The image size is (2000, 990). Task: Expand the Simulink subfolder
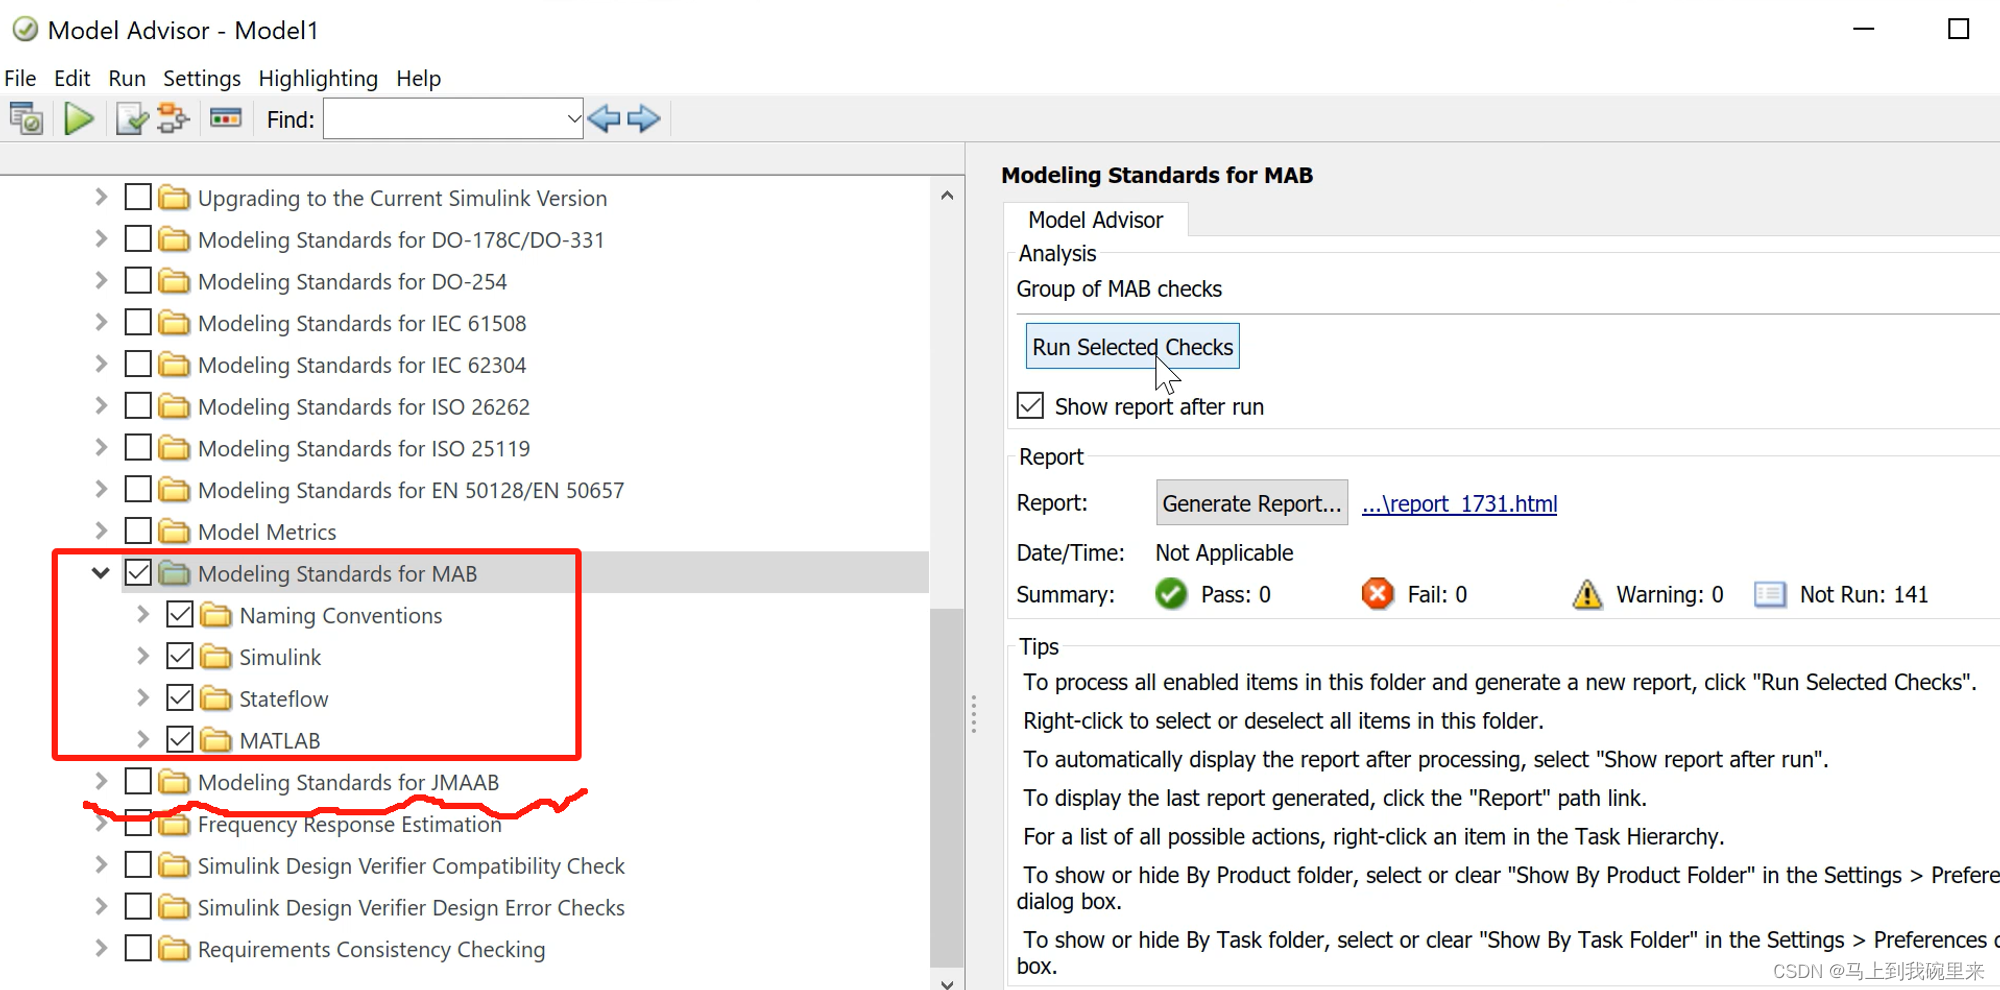tap(142, 656)
